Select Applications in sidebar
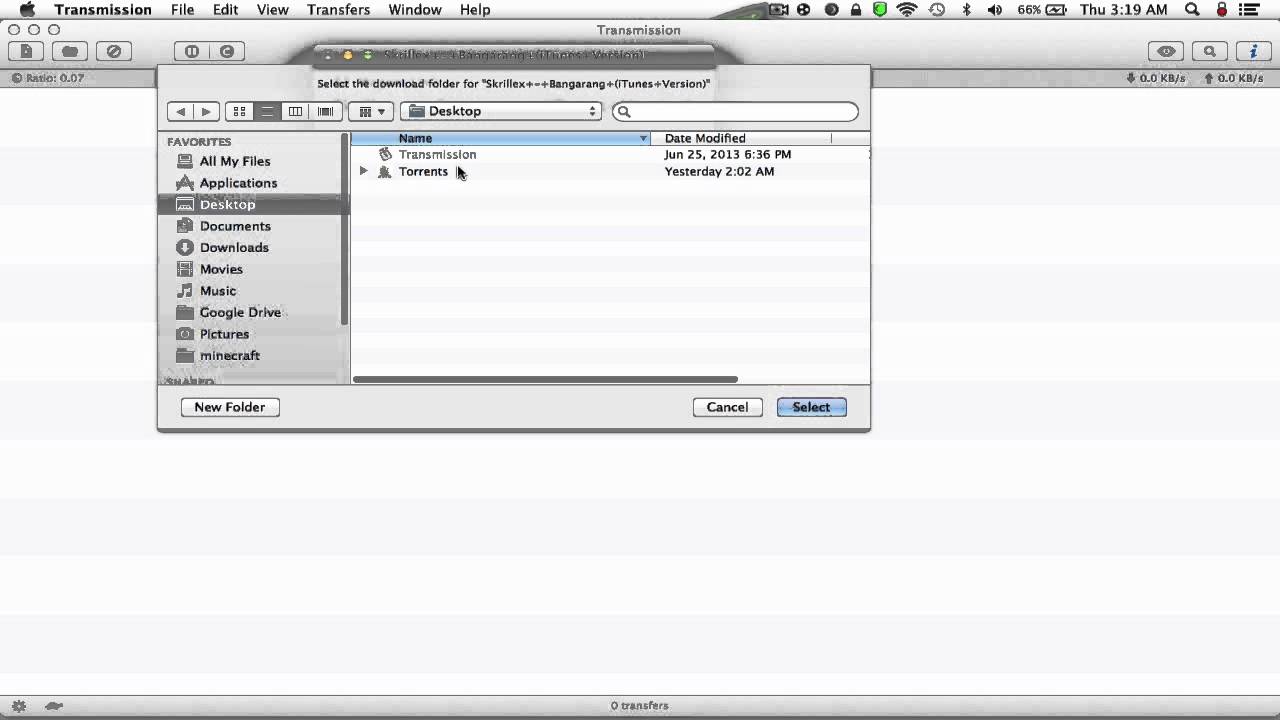Image resolution: width=1280 pixels, height=720 pixels. pos(238,183)
